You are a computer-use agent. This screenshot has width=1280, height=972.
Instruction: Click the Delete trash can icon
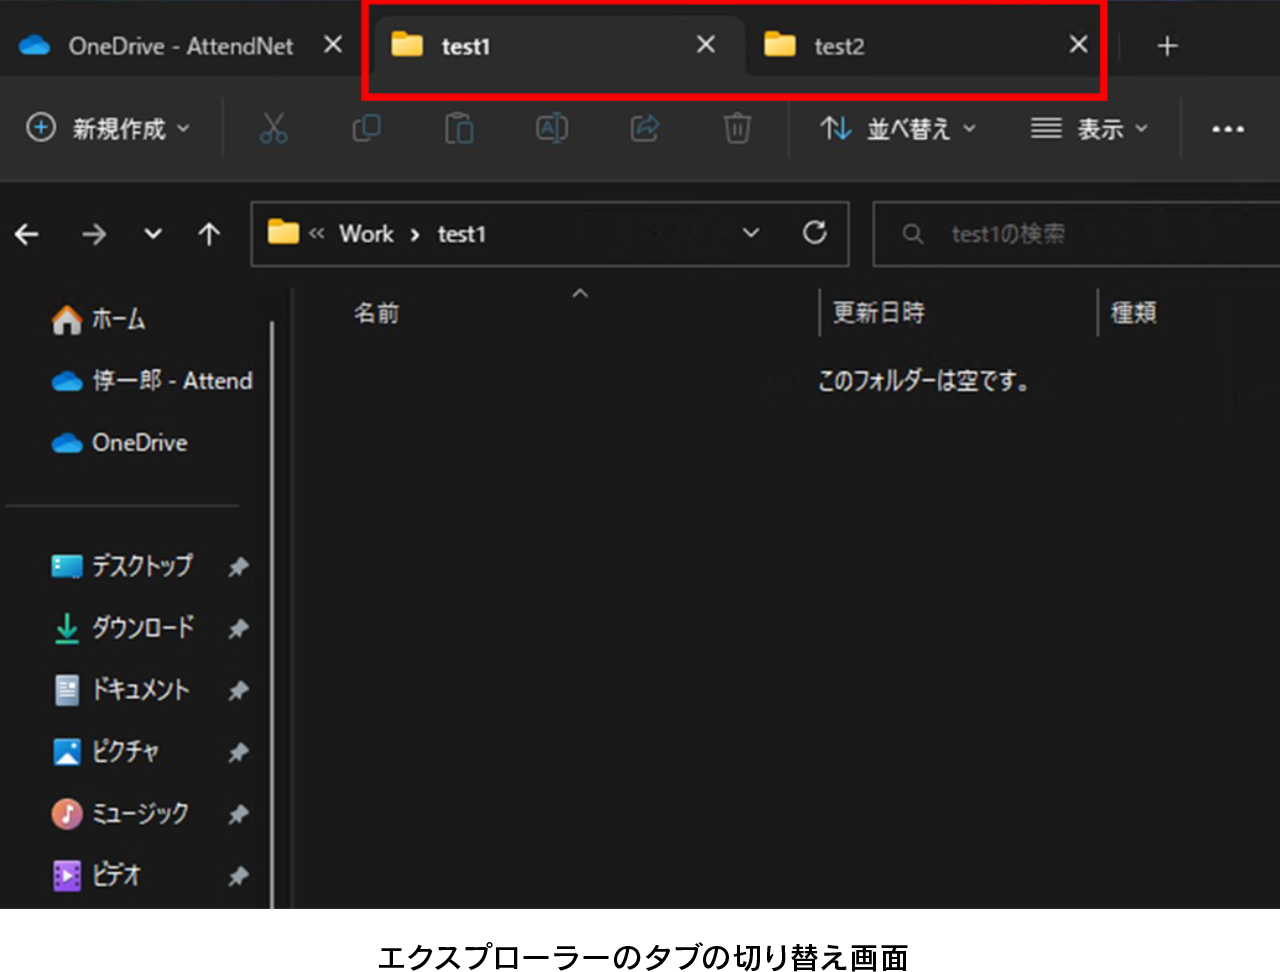coord(737,128)
